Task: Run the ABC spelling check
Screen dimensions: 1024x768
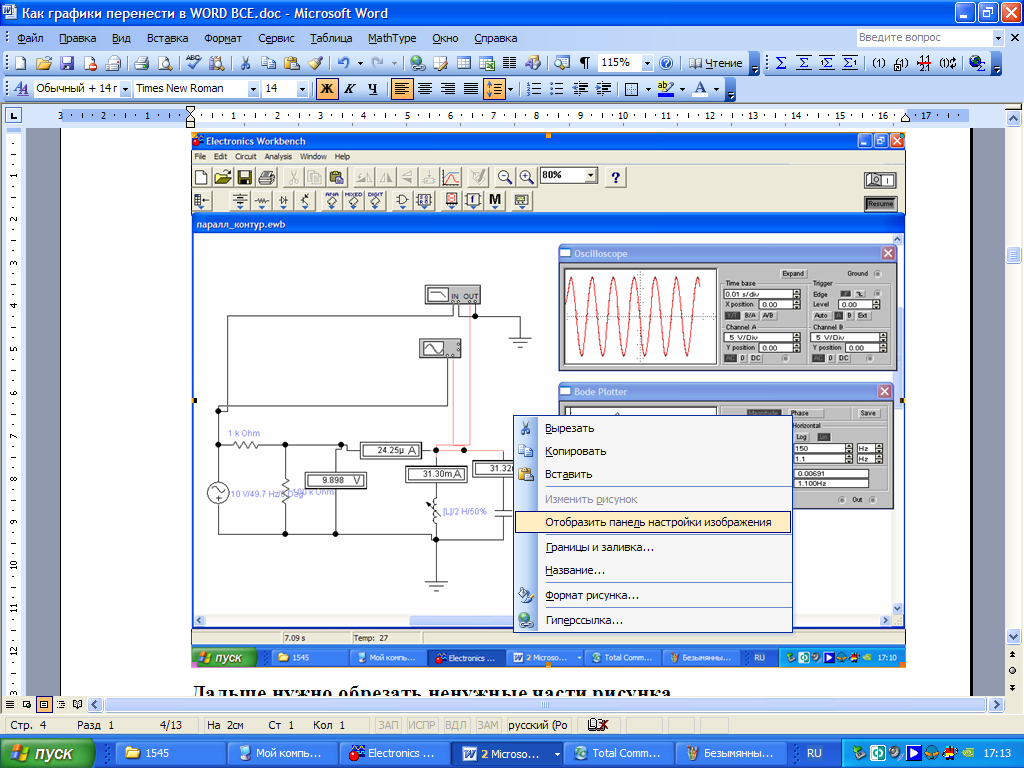Action: coord(193,63)
